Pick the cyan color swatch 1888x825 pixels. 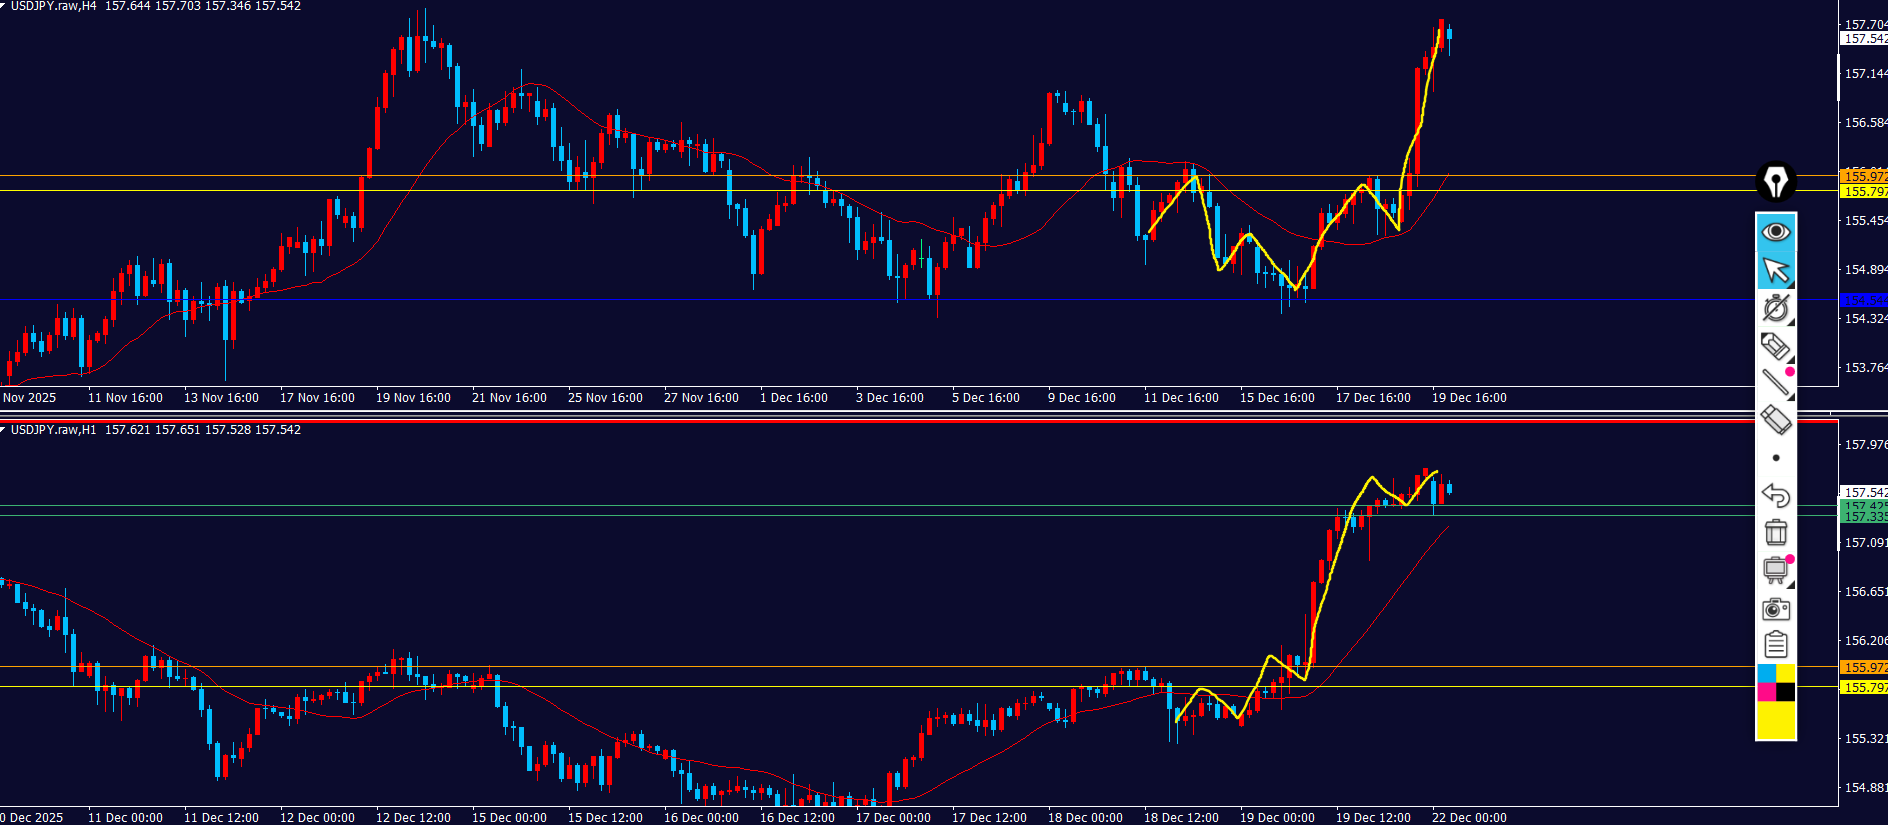point(1766,673)
